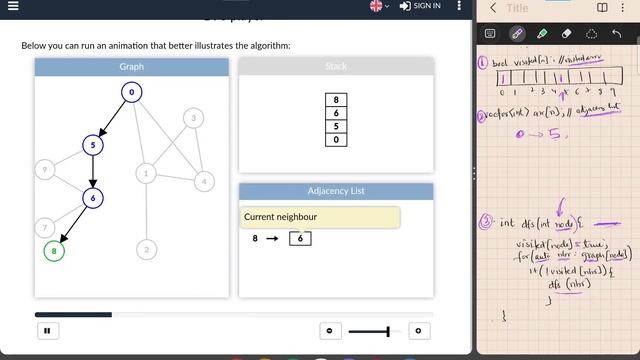Select the eraser tool in notes
Image resolution: width=640 pixels, height=360 pixels.
[x=567, y=33]
